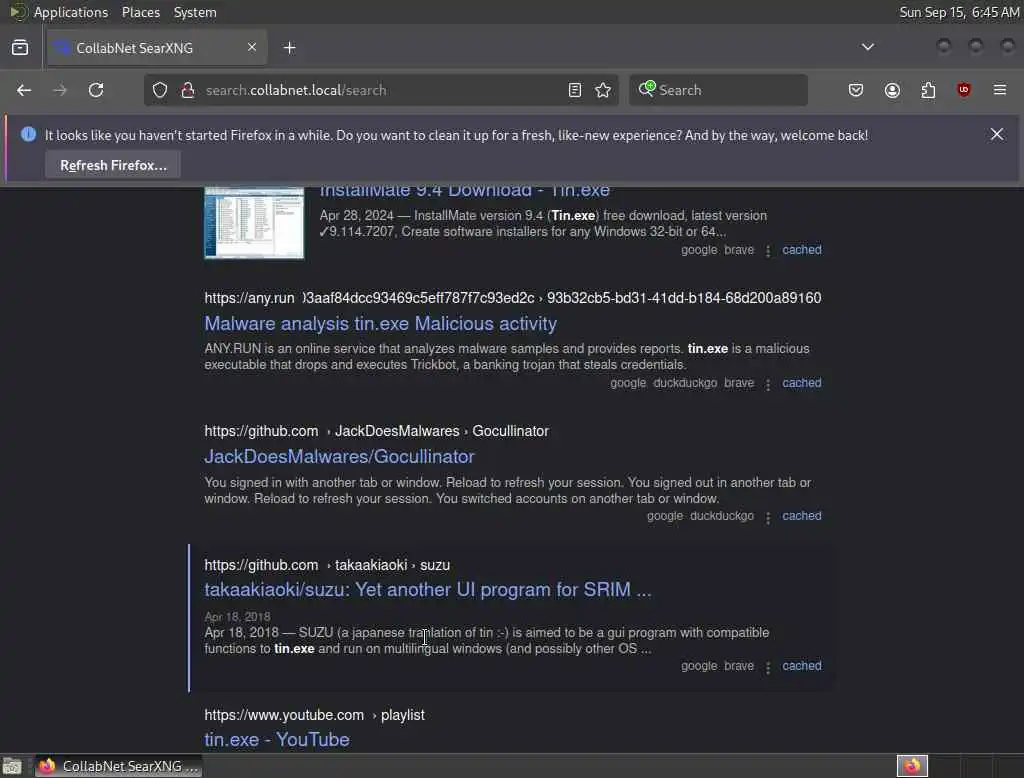Open Malware analysis tin.exe result

click(381, 323)
